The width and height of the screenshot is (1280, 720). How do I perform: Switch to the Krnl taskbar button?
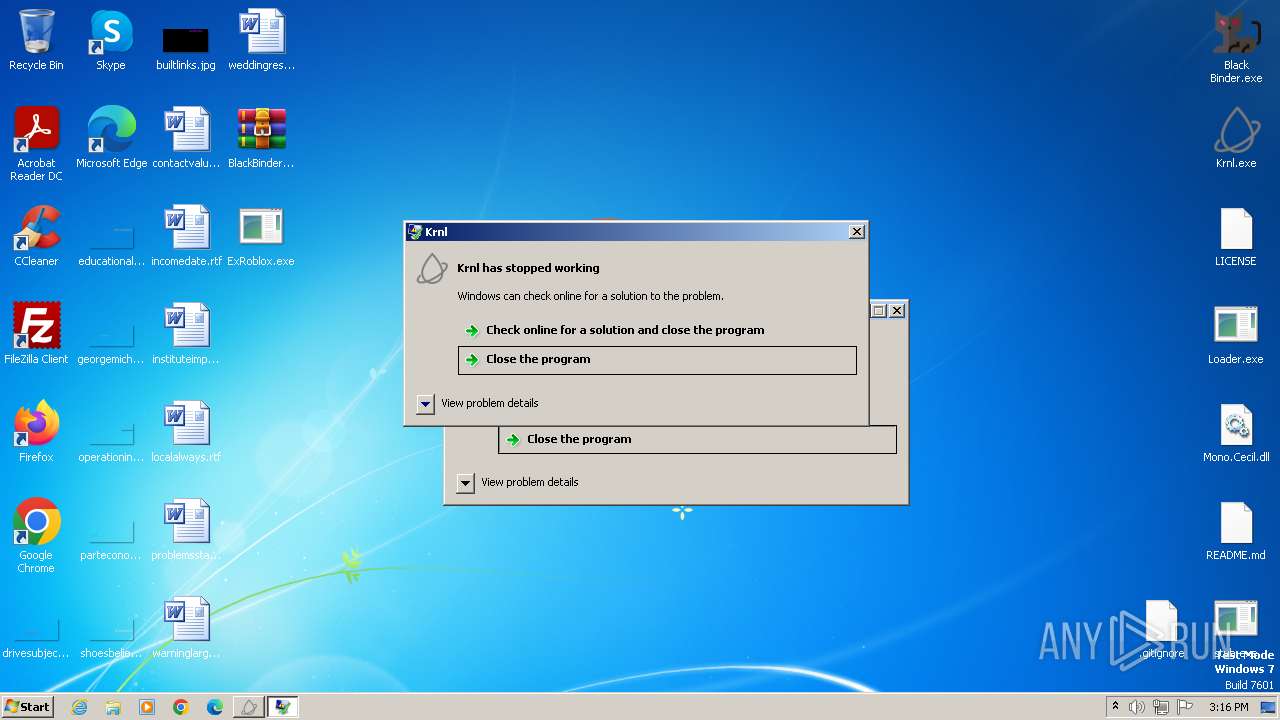(249, 707)
